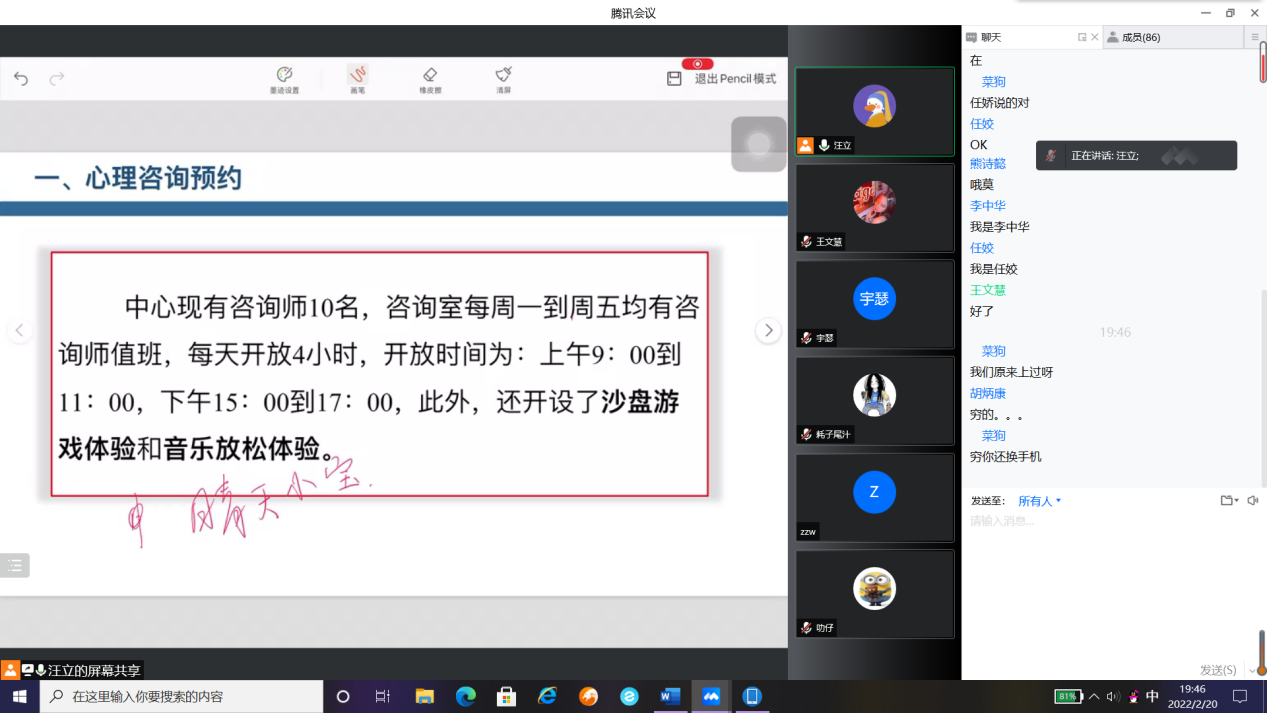Clear the screen with the 清屏 tool
The height and width of the screenshot is (713, 1267).
tap(503, 78)
